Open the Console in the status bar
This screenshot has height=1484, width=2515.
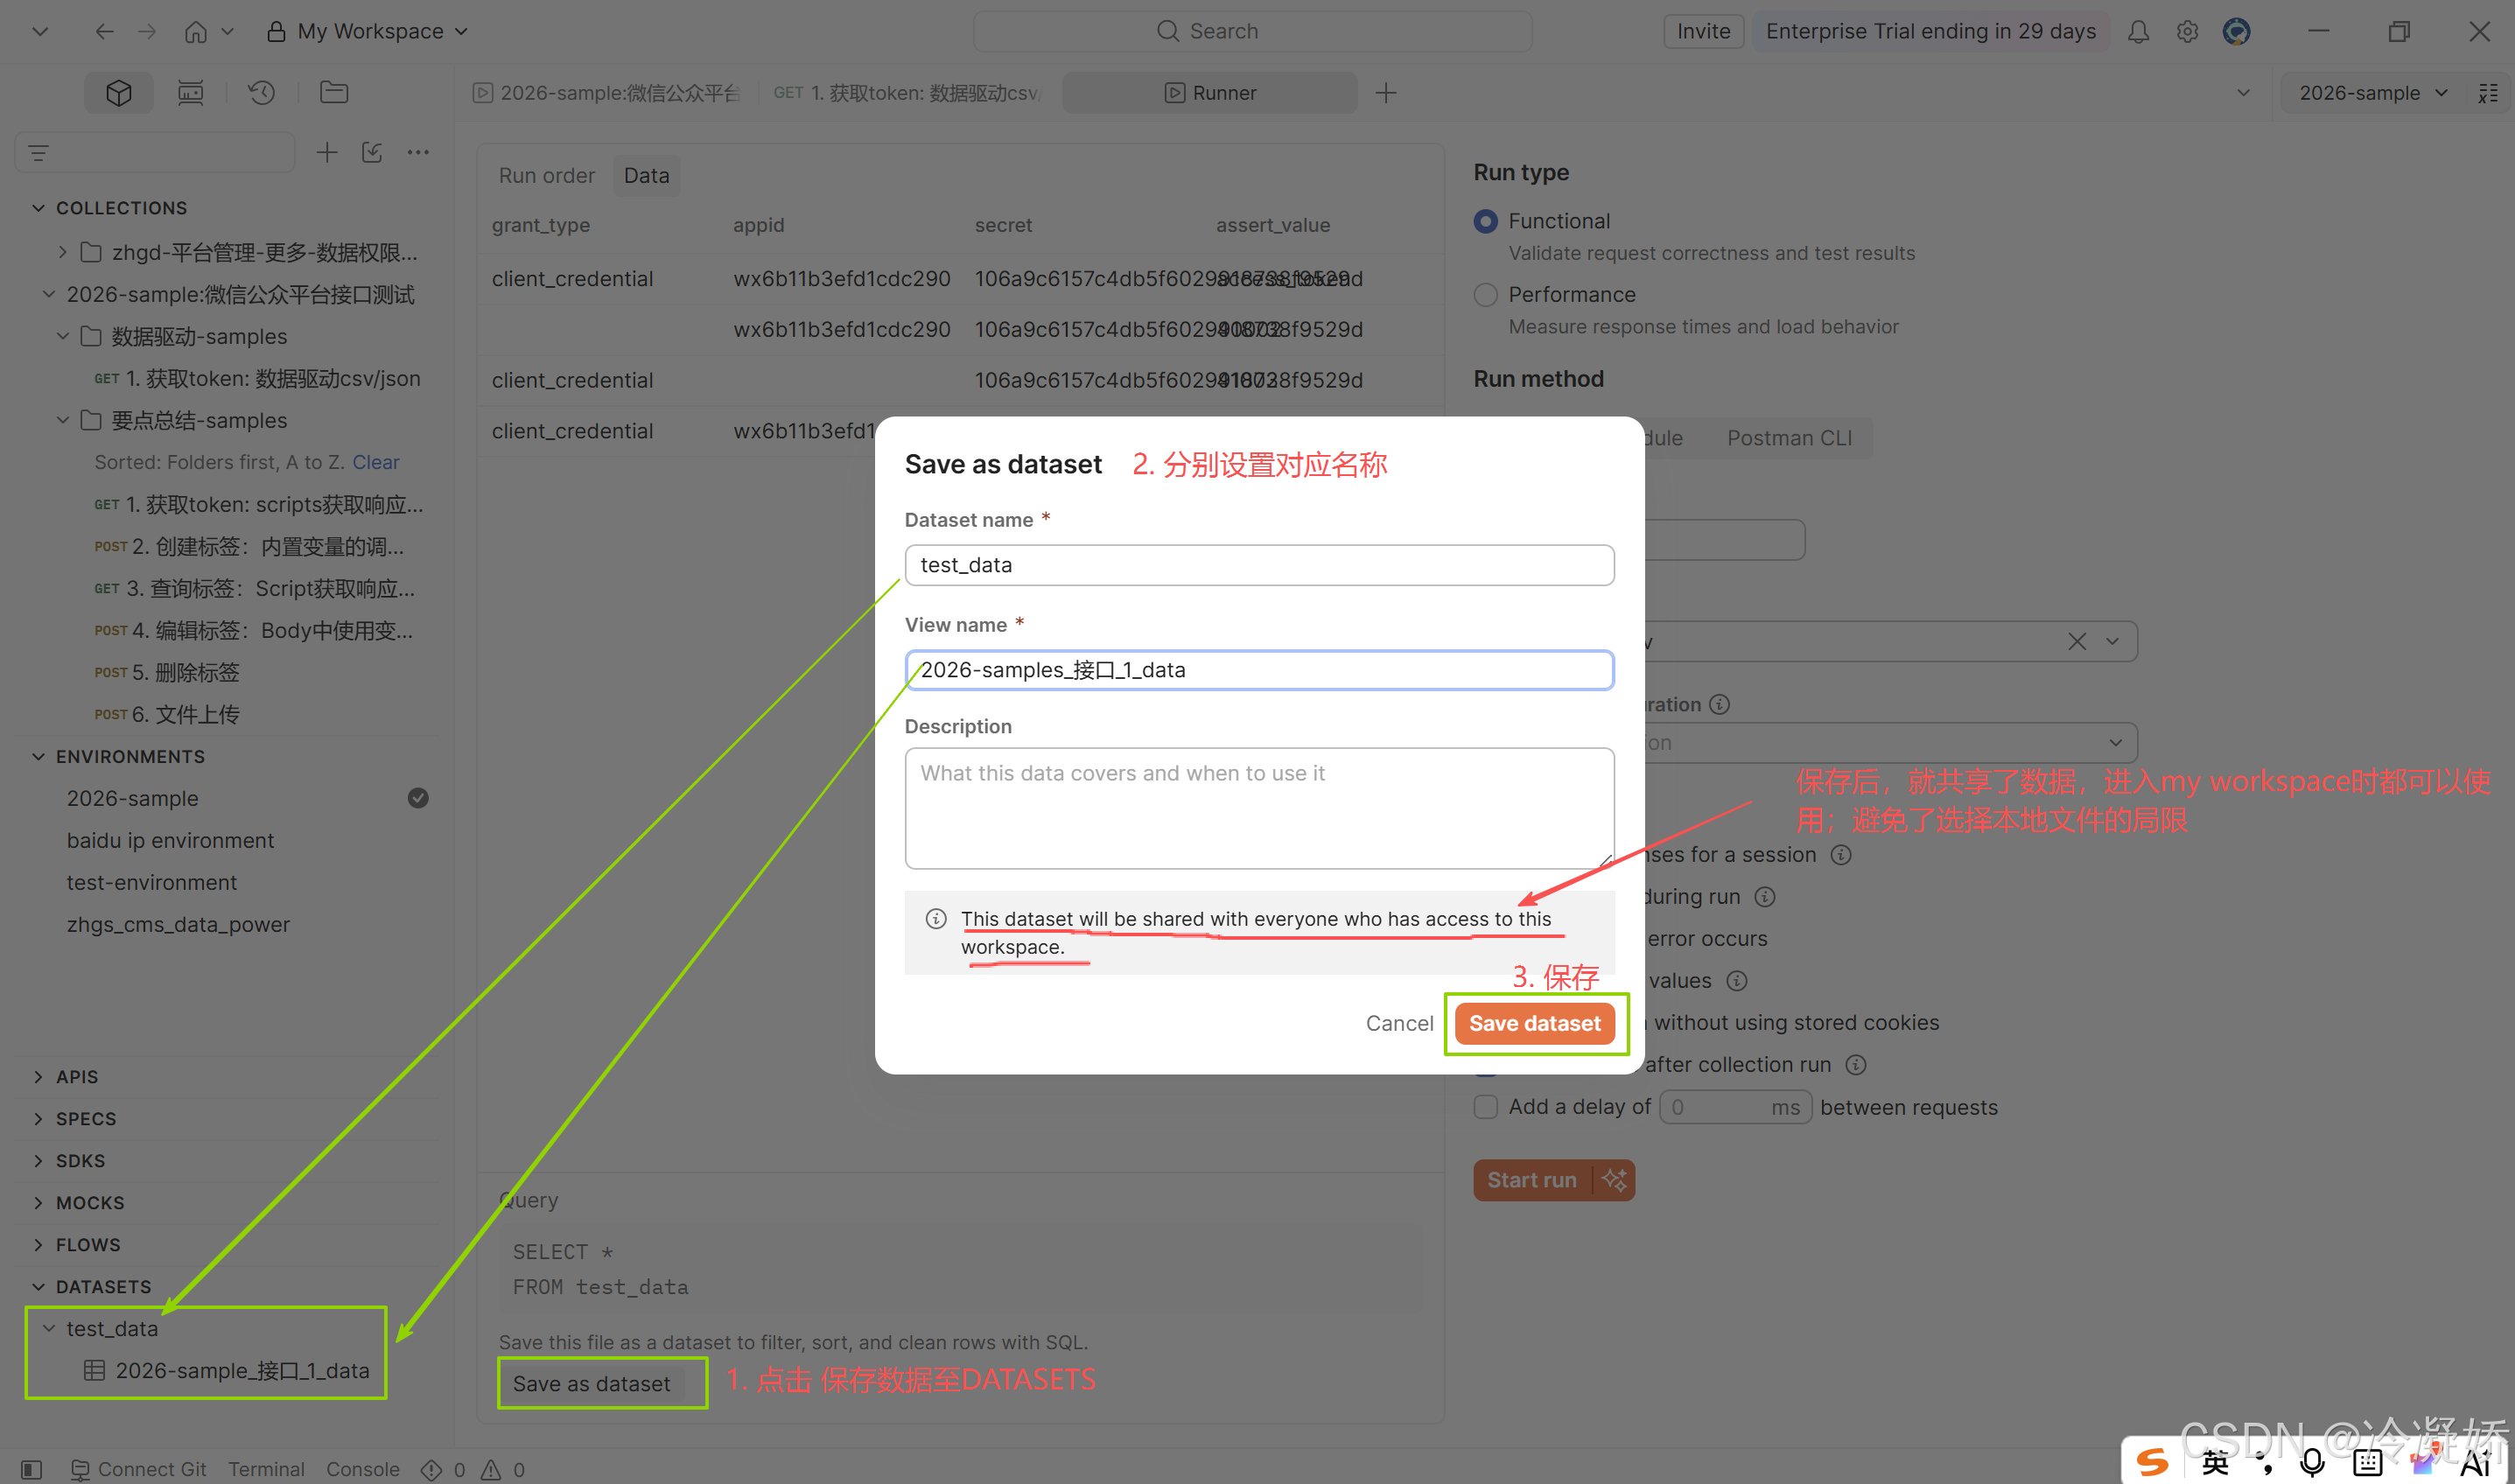point(362,1469)
